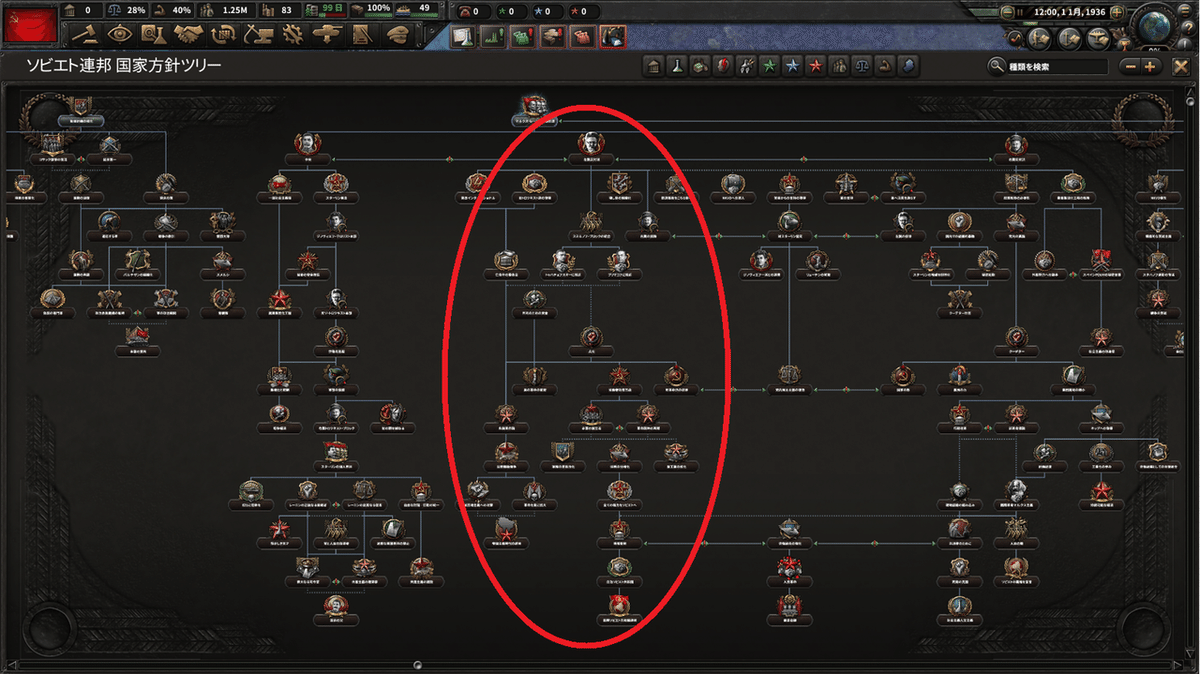This screenshot has width=1200, height=674.
Task: Toggle the political building focus filter
Action: (x=655, y=66)
